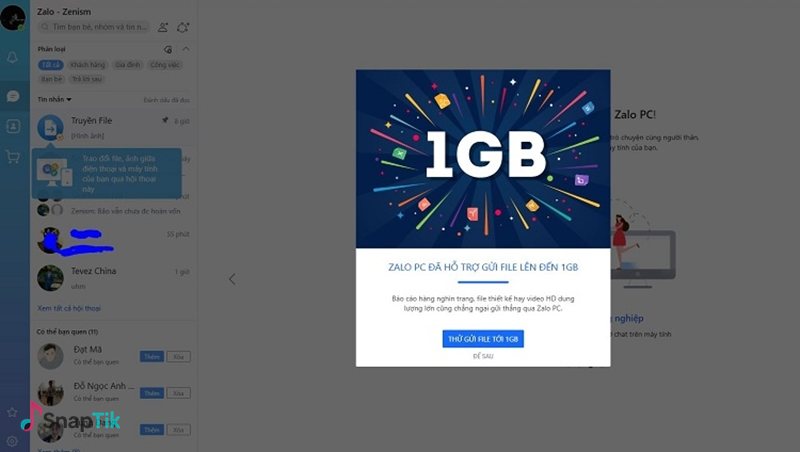Click the ĐỂ SAU link in dialog
Screen dimensions: 800x452
point(483,356)
